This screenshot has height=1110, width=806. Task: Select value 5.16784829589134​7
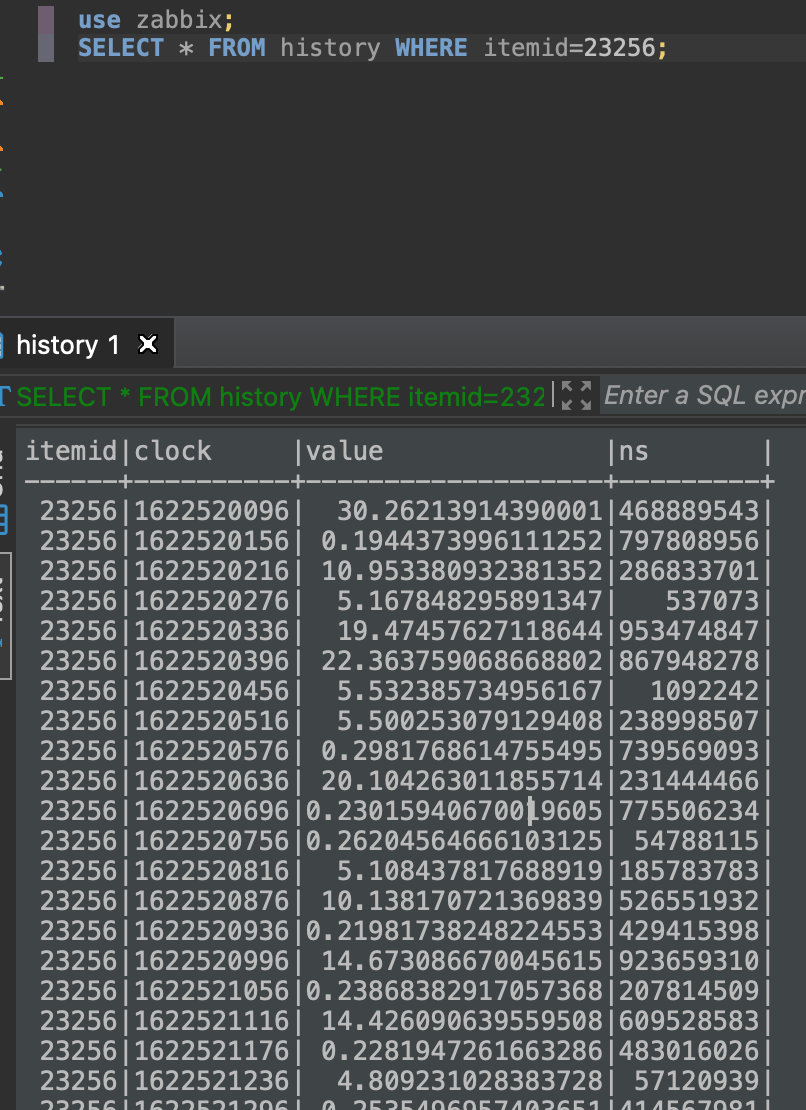[x=469, y=601]
